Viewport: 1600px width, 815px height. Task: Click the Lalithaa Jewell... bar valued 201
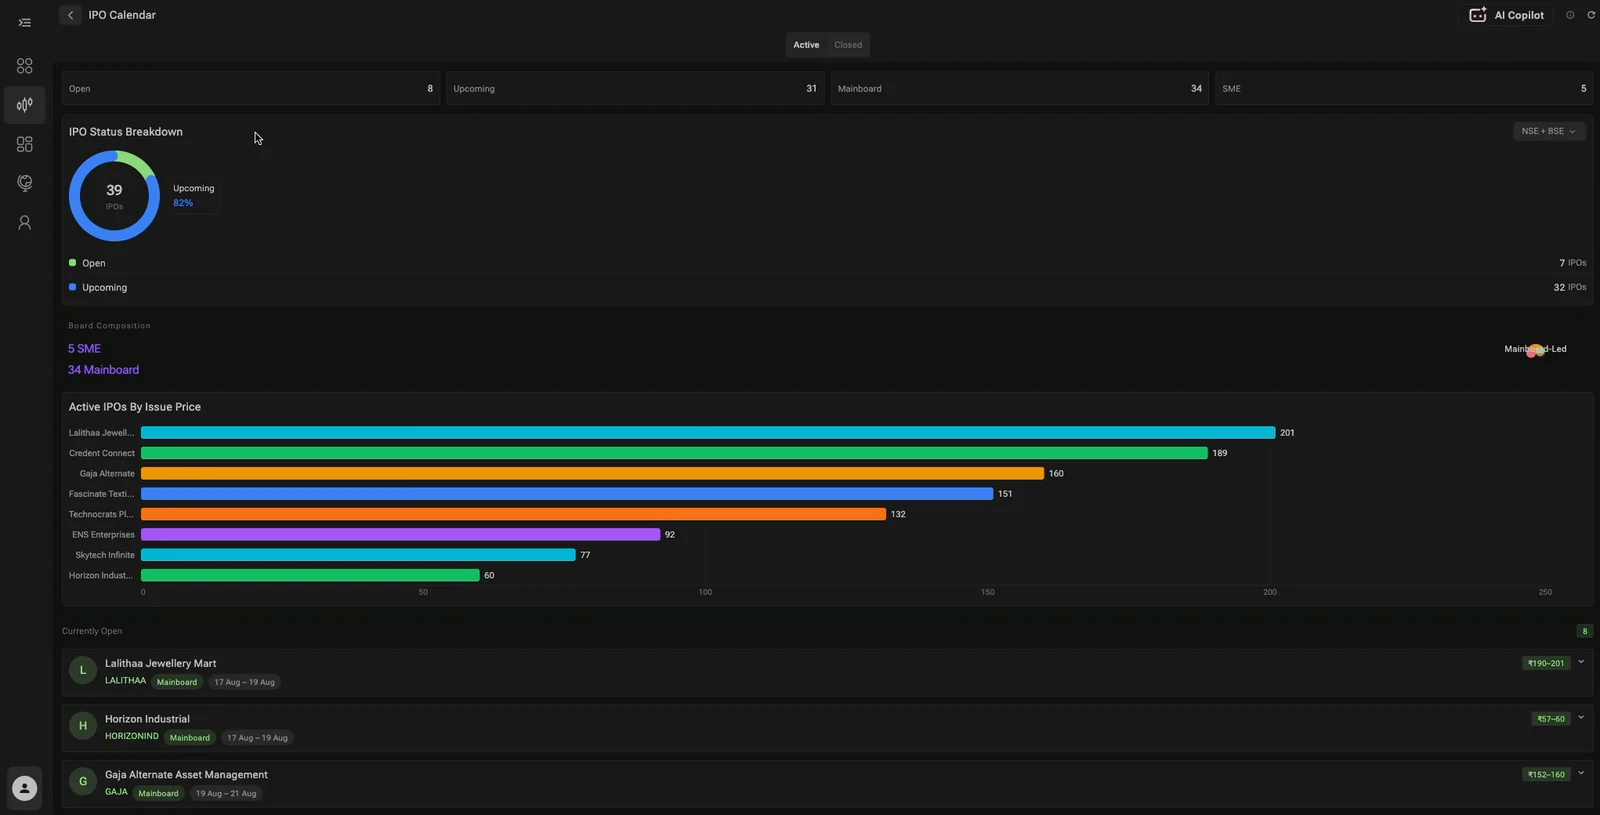coord(708,433)
